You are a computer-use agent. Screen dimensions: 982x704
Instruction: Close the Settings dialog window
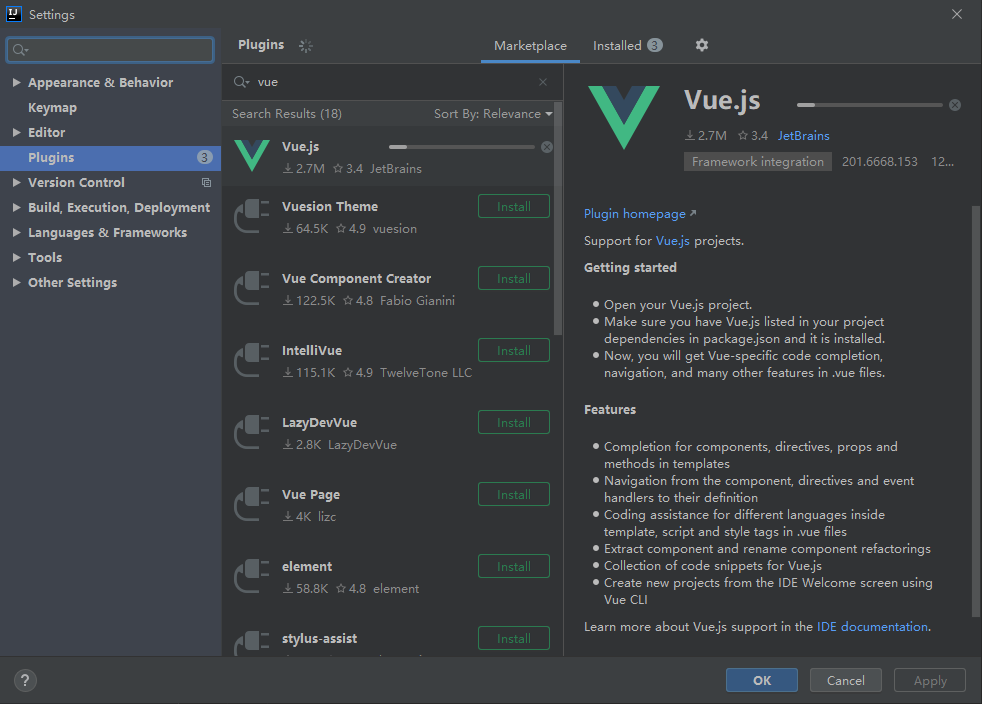pos(956,14)
